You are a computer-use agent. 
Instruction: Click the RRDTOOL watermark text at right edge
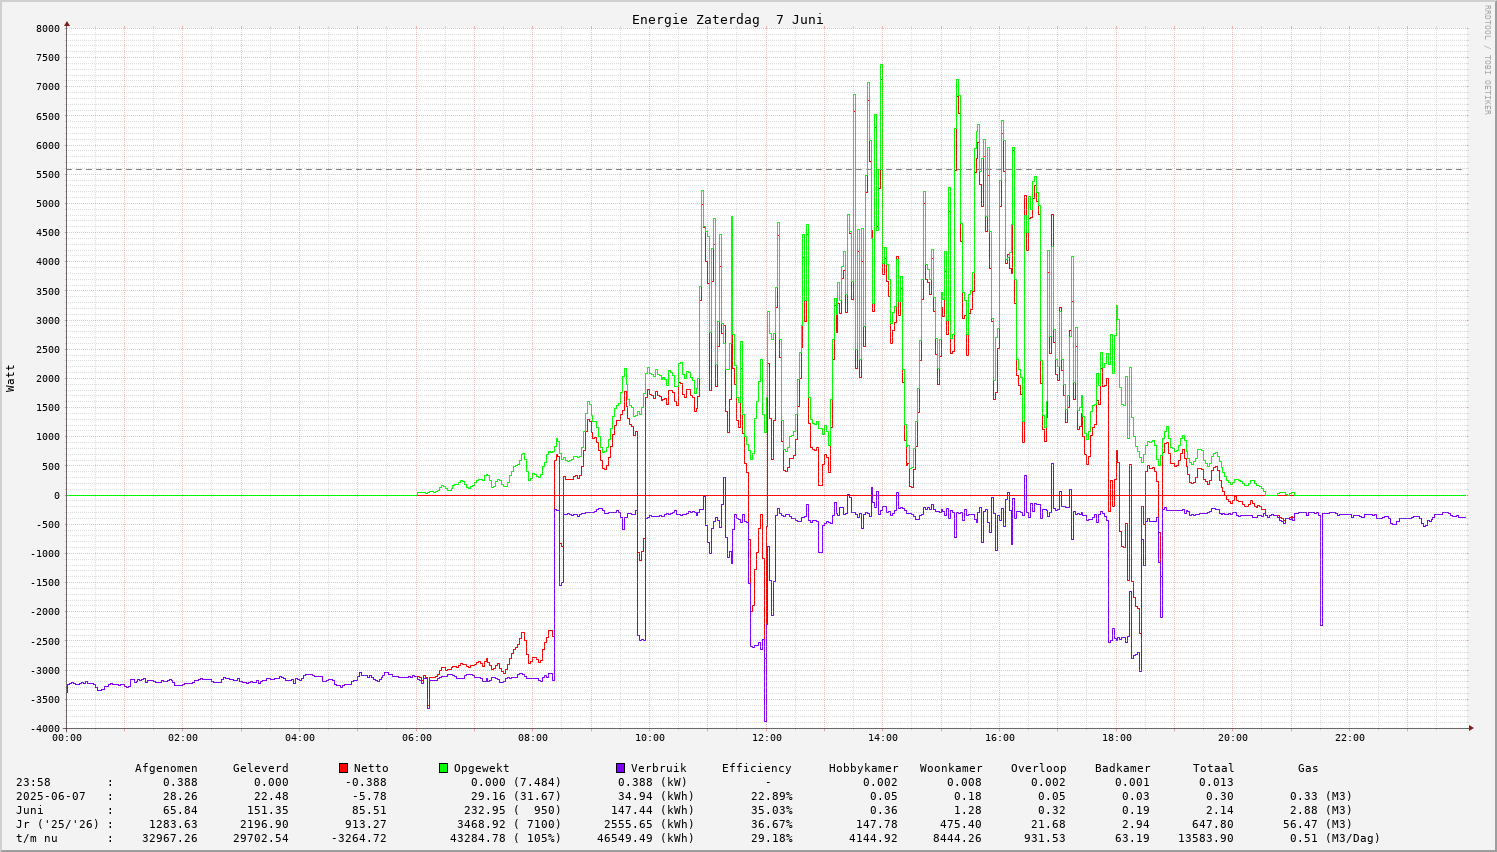(x=1487, y=58)
